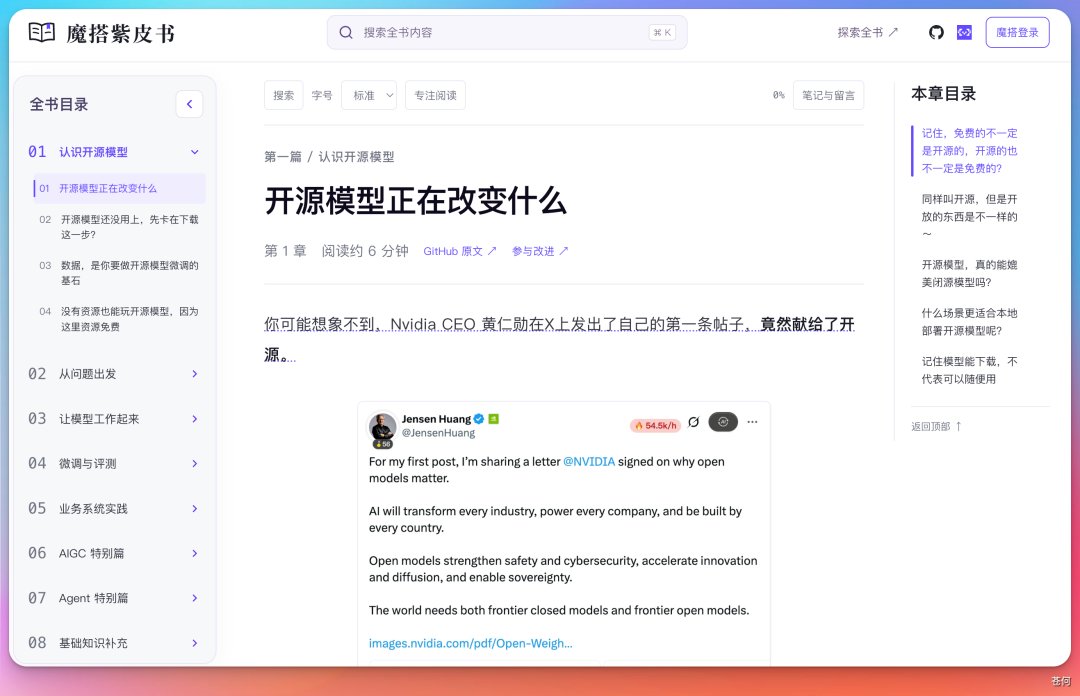
Task: Open the images.nvidia.com/pdf link in the tweet
Action: pos(470,643)
